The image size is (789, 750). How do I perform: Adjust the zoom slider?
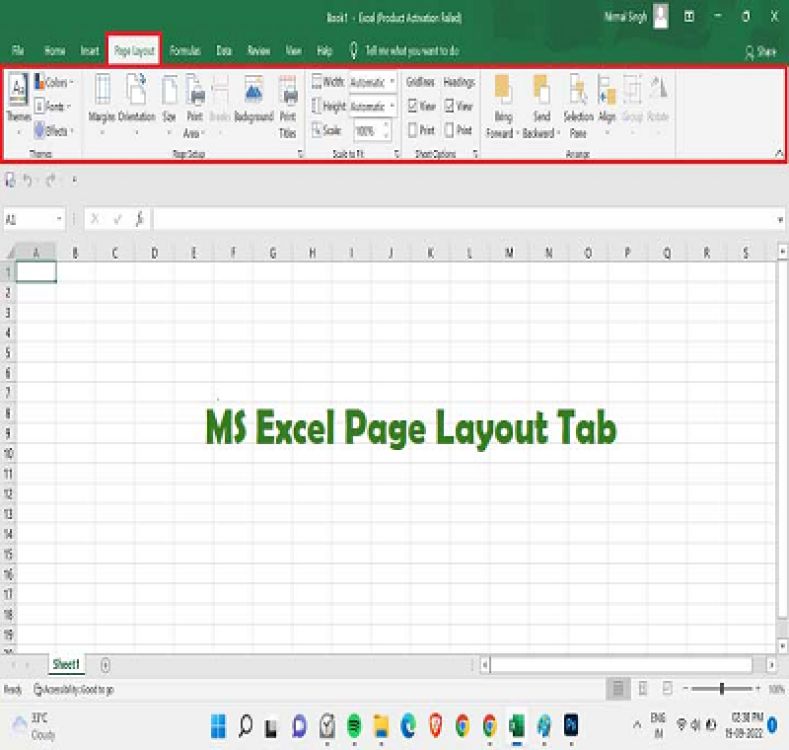(x=722, y=689)
